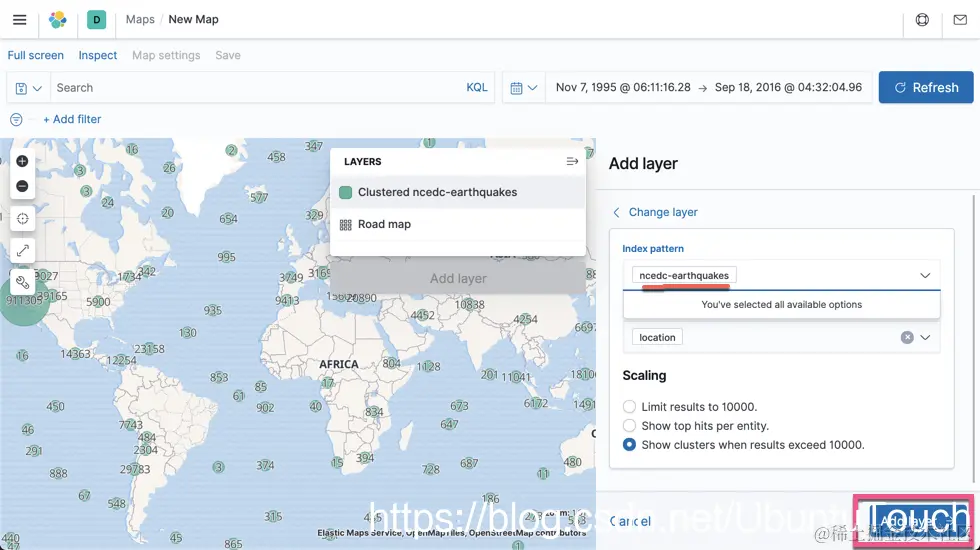The height and width of the screenshot is (550, 980).
Task: Cancel adding the layer
Action: (630, 521)
